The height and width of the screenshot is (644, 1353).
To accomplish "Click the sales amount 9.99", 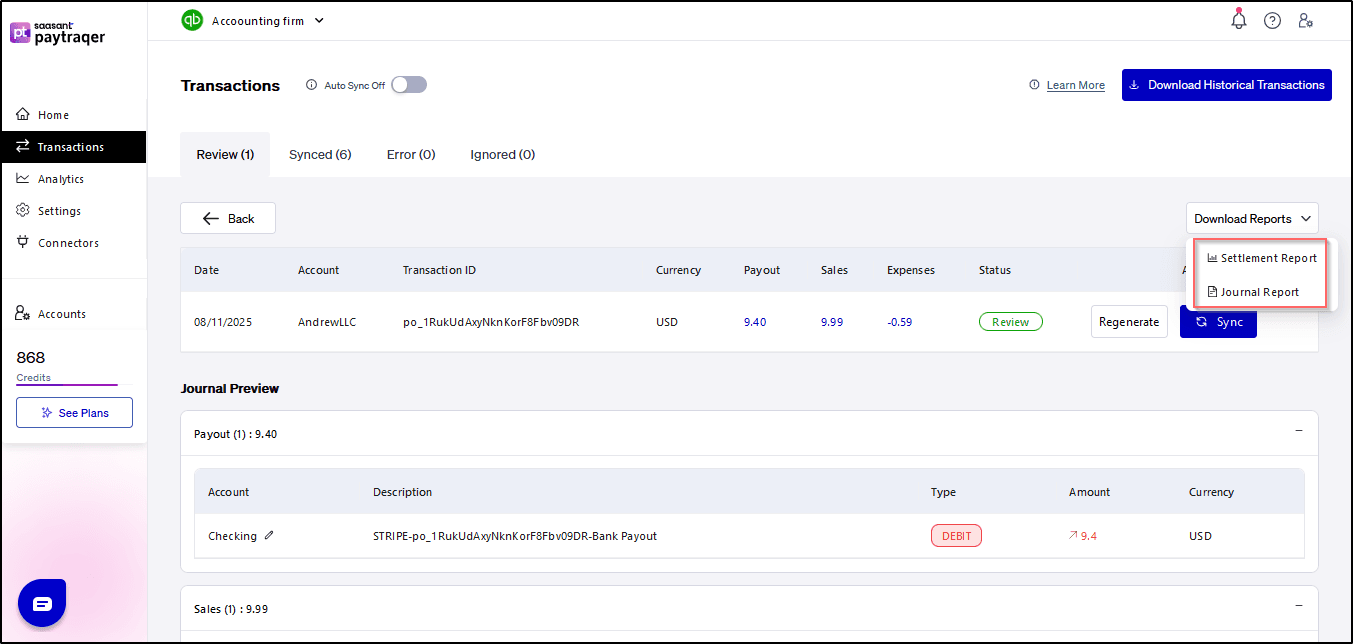I will [832, 322].
